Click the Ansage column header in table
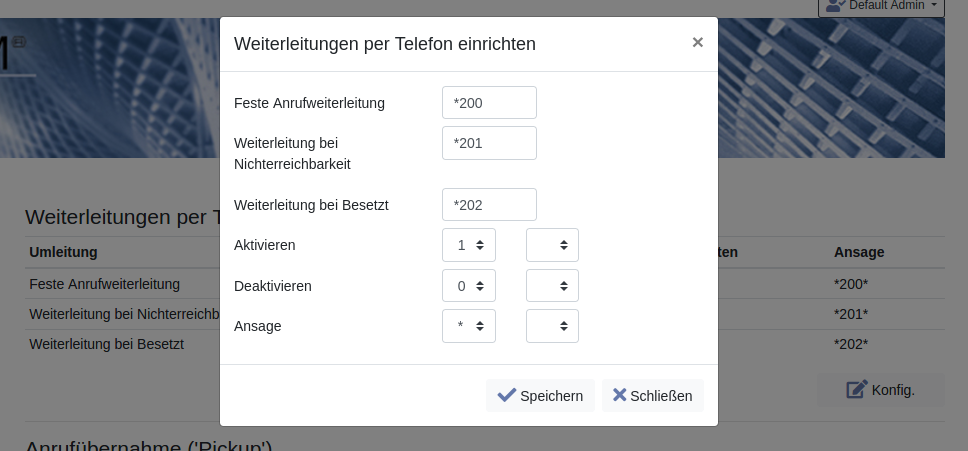This screenshot has width=968, height=451. (859, 252)
